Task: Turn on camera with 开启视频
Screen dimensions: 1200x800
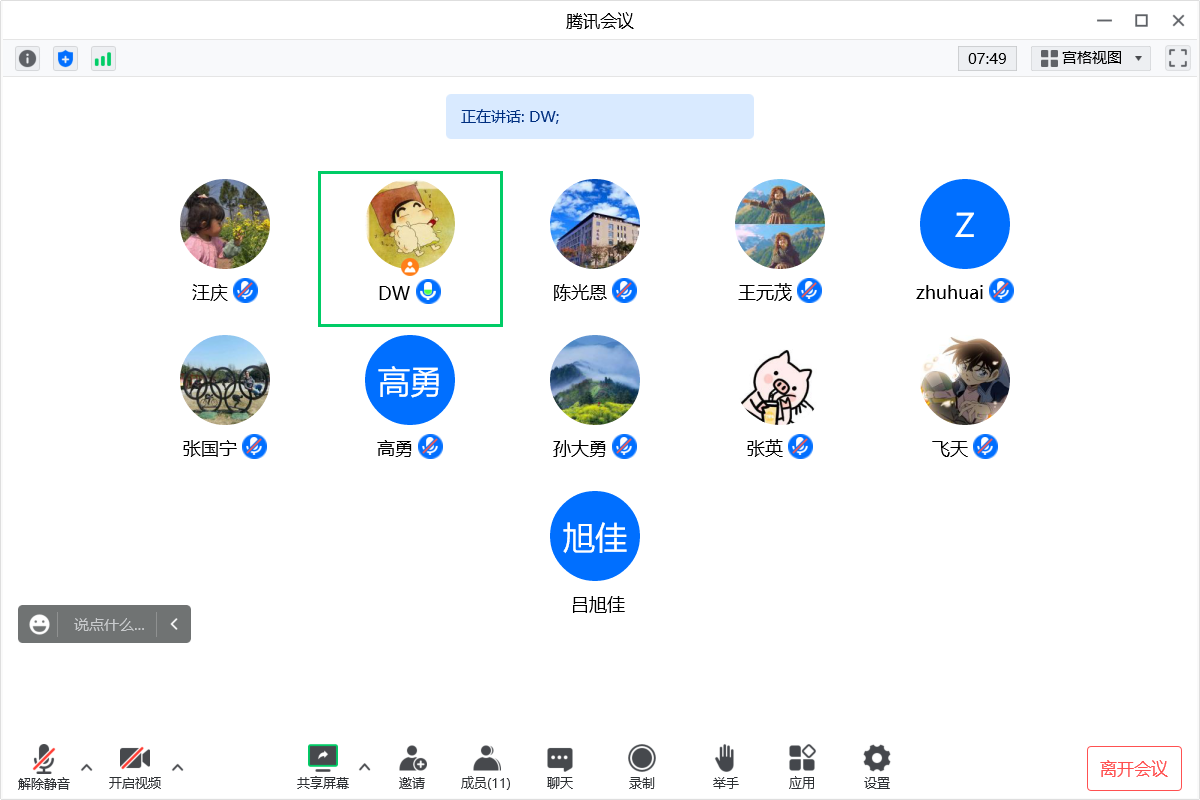Action: 135,767
